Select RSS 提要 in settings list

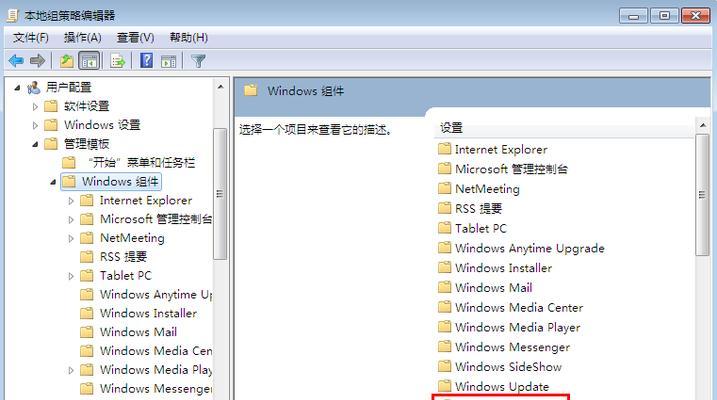(x=478, y=208)
